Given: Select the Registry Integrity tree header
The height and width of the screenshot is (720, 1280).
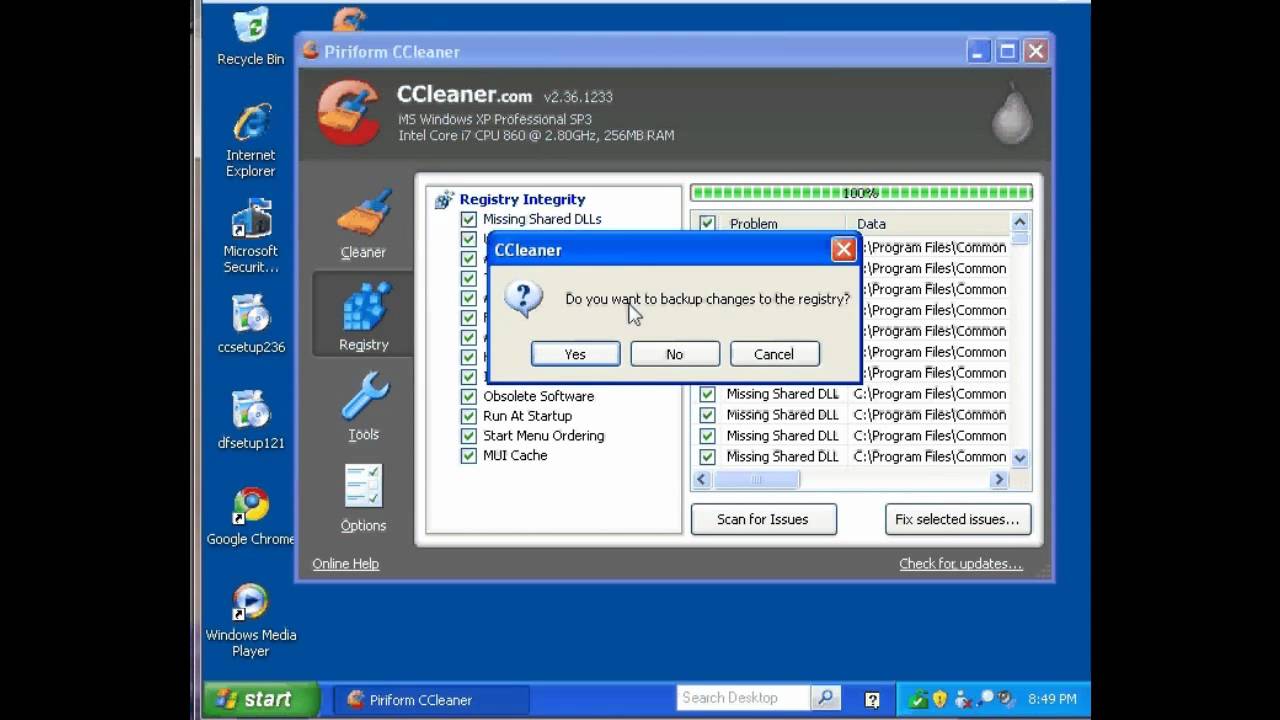Looking at the screenshot, I should click(522, 199).
